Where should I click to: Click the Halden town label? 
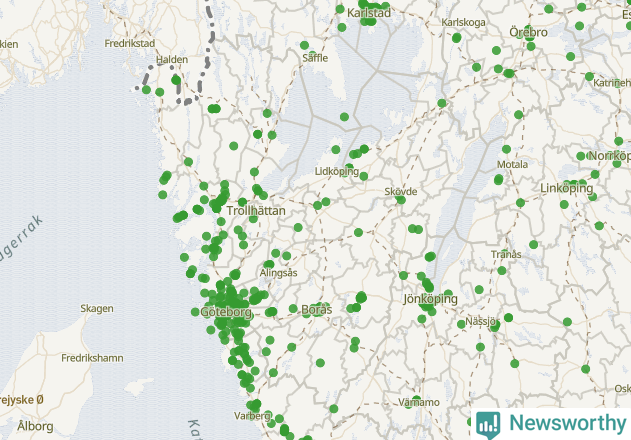tap(172, 60)
